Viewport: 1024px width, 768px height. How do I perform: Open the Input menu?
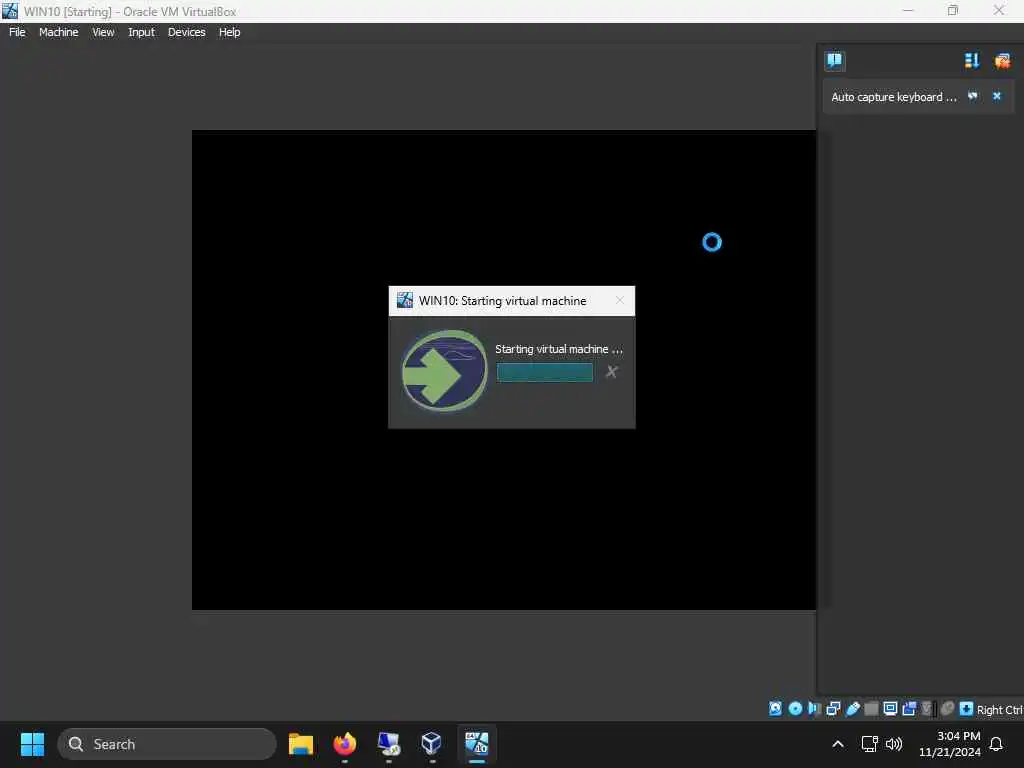(x=141, y=32)
